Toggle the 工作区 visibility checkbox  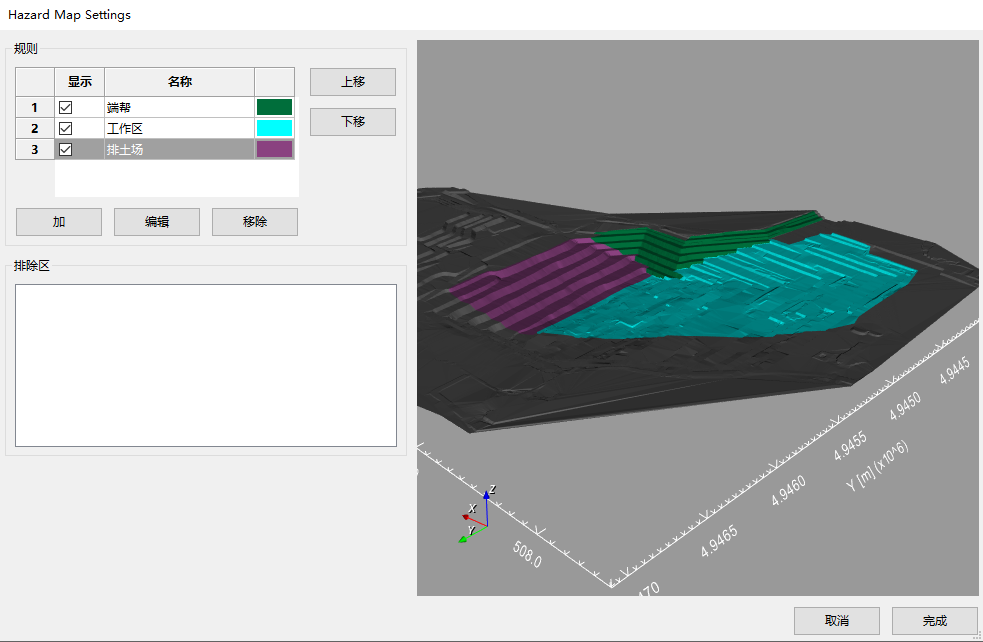pyautogui.click(x=66, y=128)
